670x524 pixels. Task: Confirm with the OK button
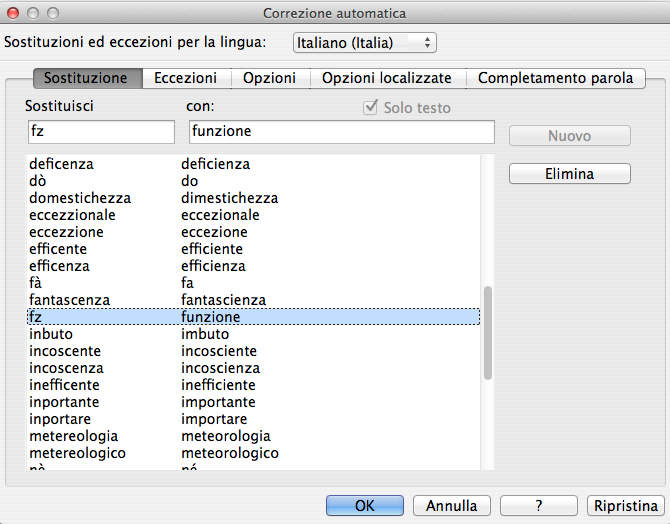(365, 506)
